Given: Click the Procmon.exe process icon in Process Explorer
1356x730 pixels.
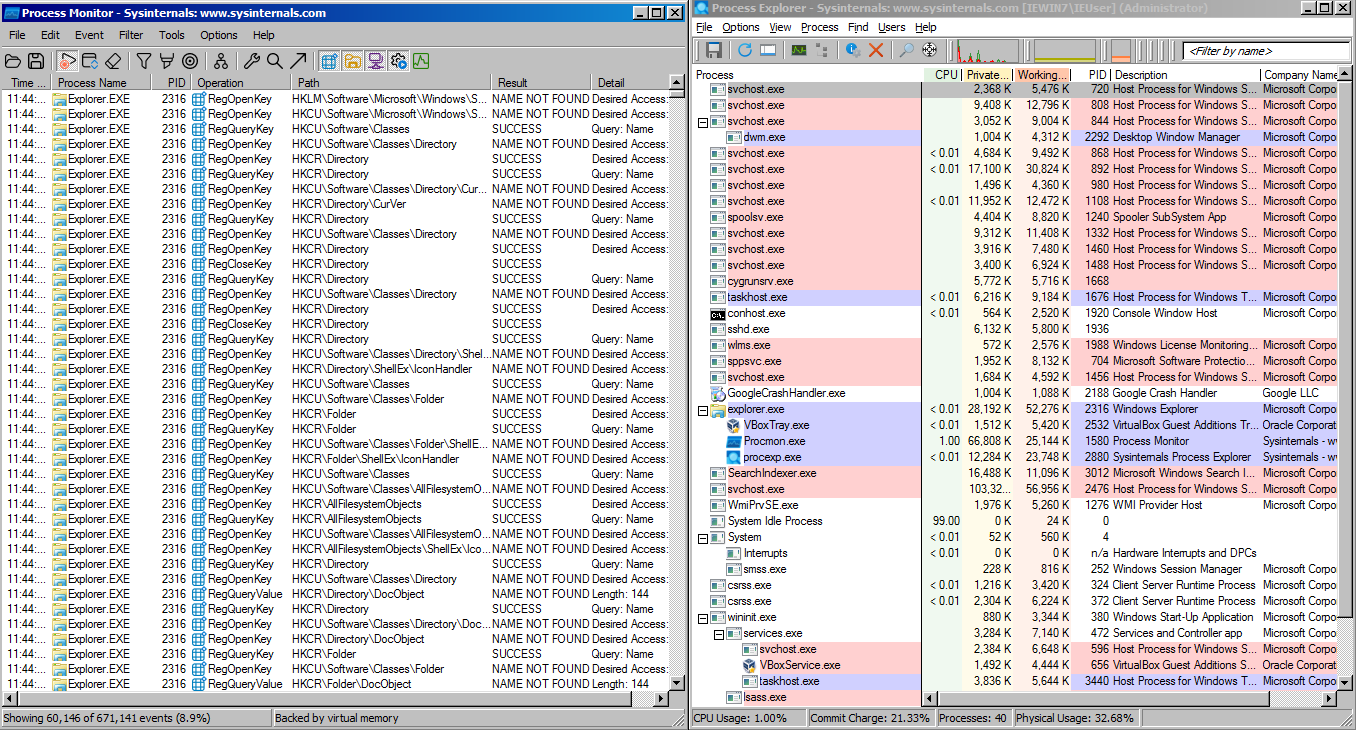Looking at the screenshot, I should click(734, 441).
